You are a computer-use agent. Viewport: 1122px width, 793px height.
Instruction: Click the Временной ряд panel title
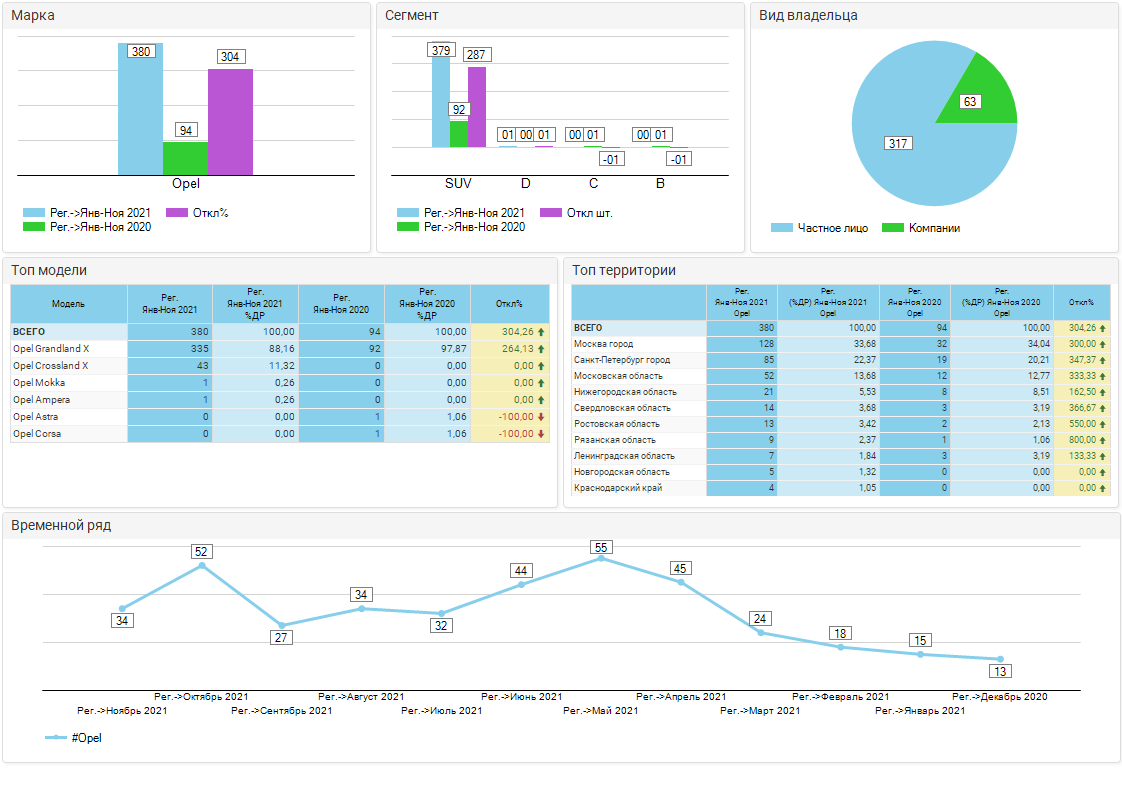pyautogui.click(x=60, y=525)
